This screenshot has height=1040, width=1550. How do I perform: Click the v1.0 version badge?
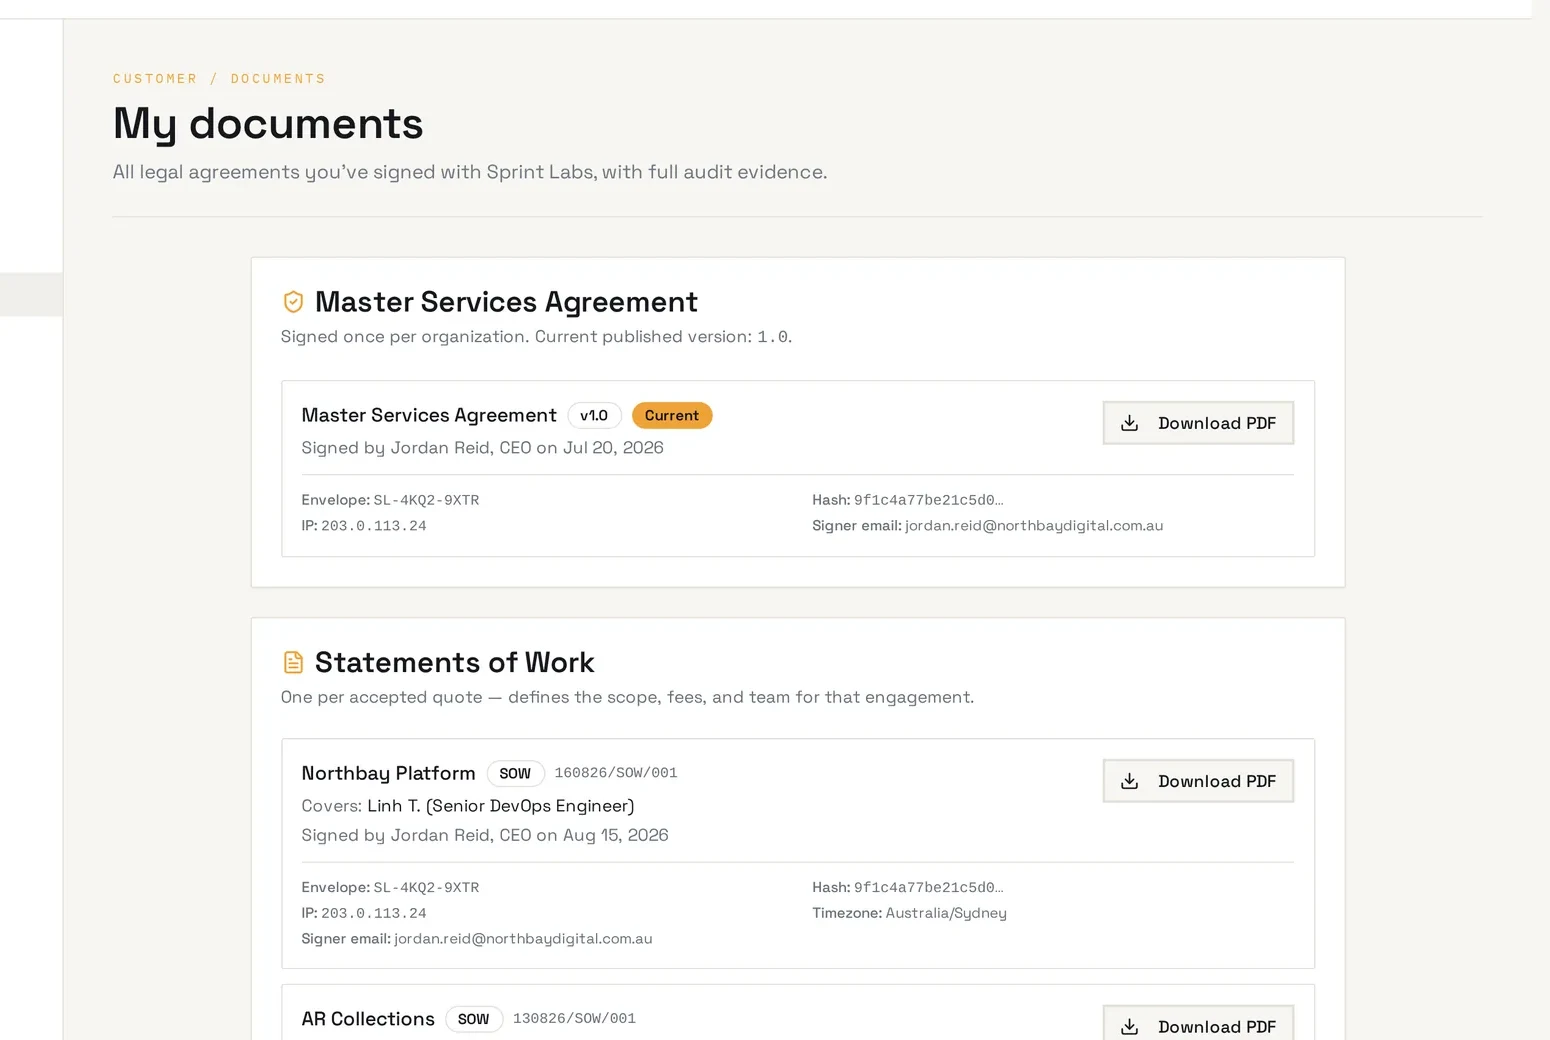(x=594, y=415)
